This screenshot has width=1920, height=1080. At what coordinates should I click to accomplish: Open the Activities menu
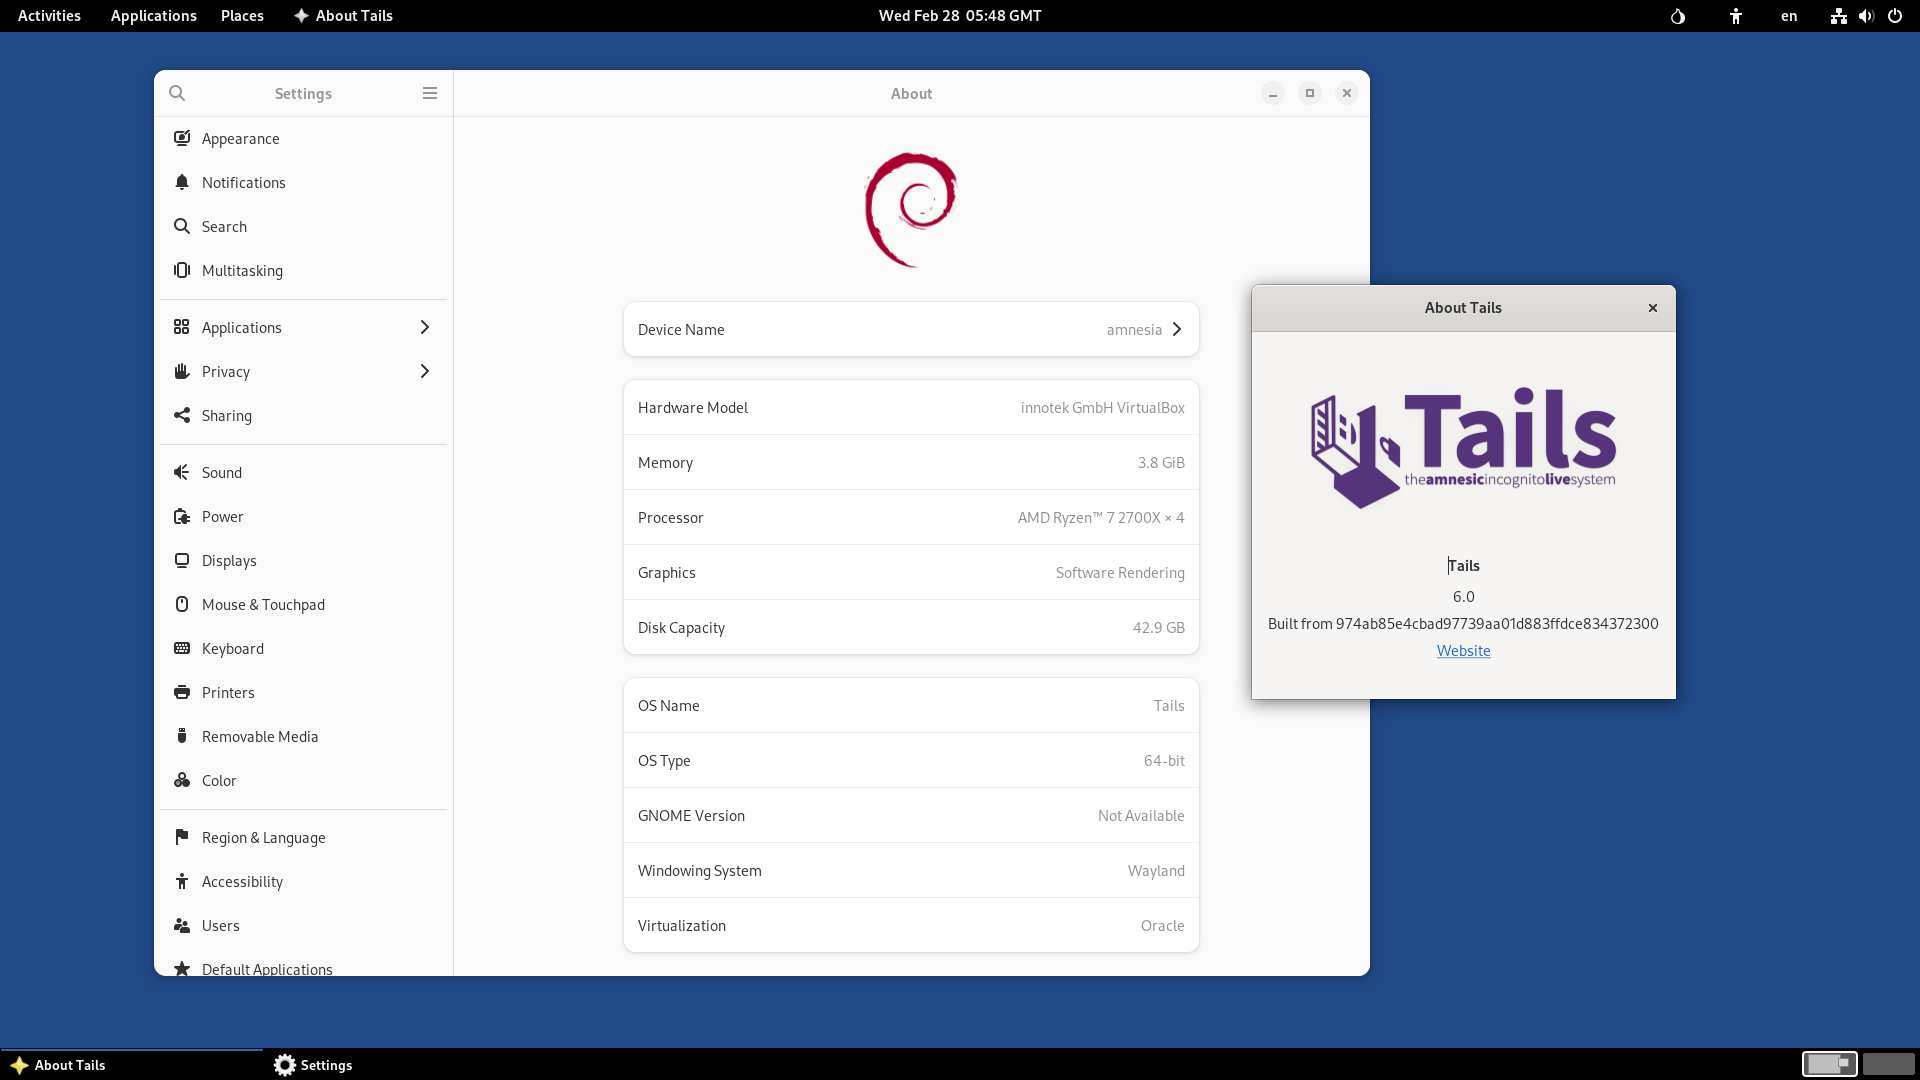point(48,15)
